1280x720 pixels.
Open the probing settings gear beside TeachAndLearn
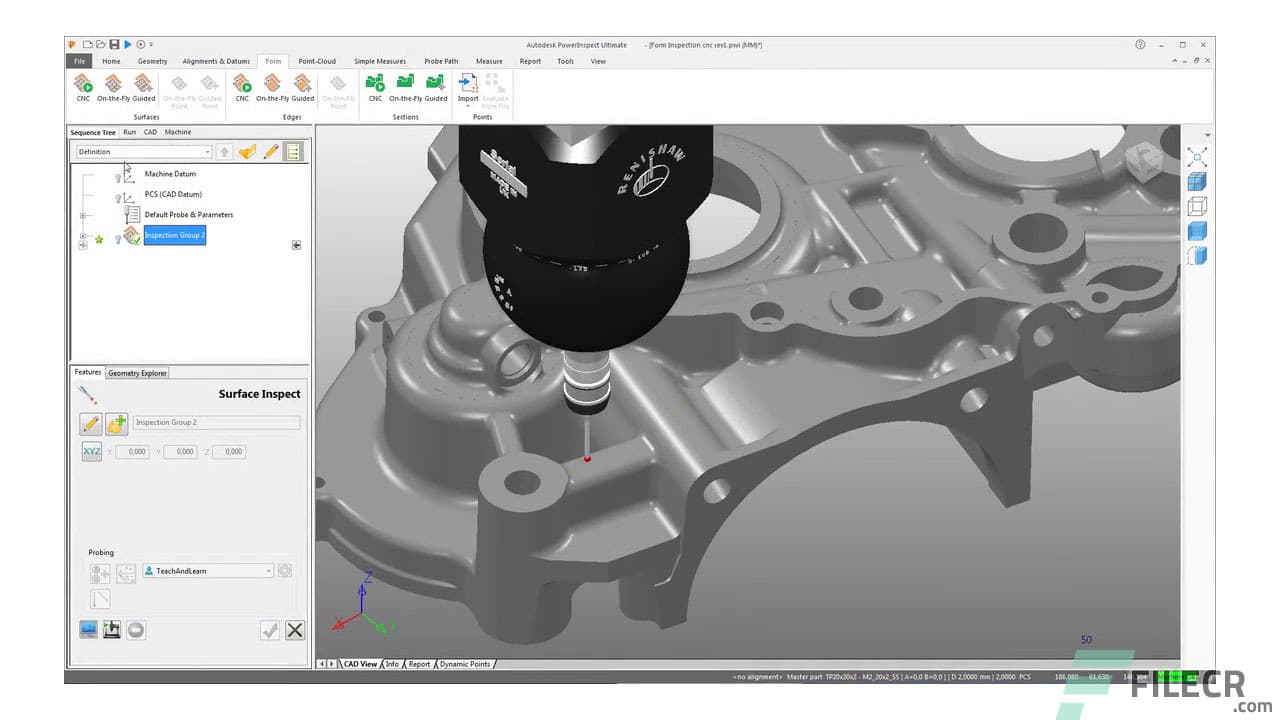click(285, 570)
